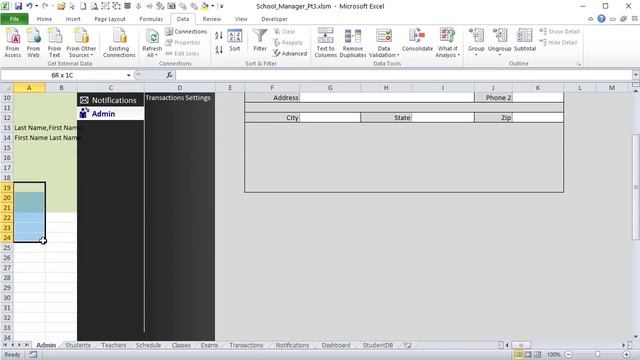
Task: Click Address input field
Action: 387,98
